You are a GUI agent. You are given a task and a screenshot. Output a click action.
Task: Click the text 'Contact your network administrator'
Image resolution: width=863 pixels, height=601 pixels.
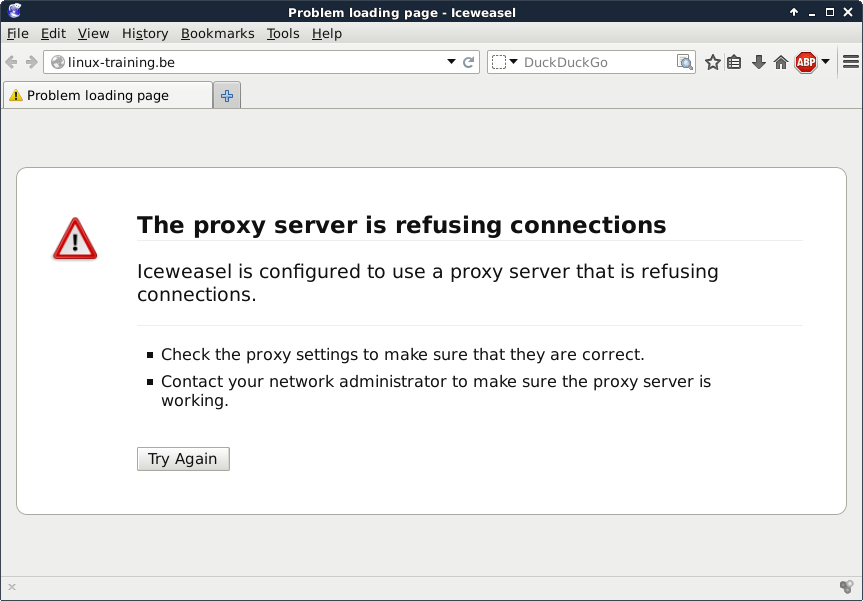coord(304,381)
